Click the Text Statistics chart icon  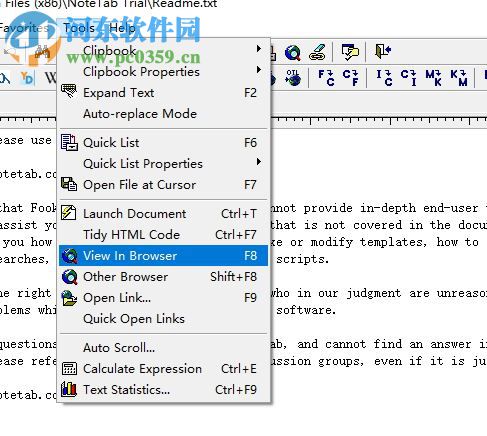[x=69, y=389]
